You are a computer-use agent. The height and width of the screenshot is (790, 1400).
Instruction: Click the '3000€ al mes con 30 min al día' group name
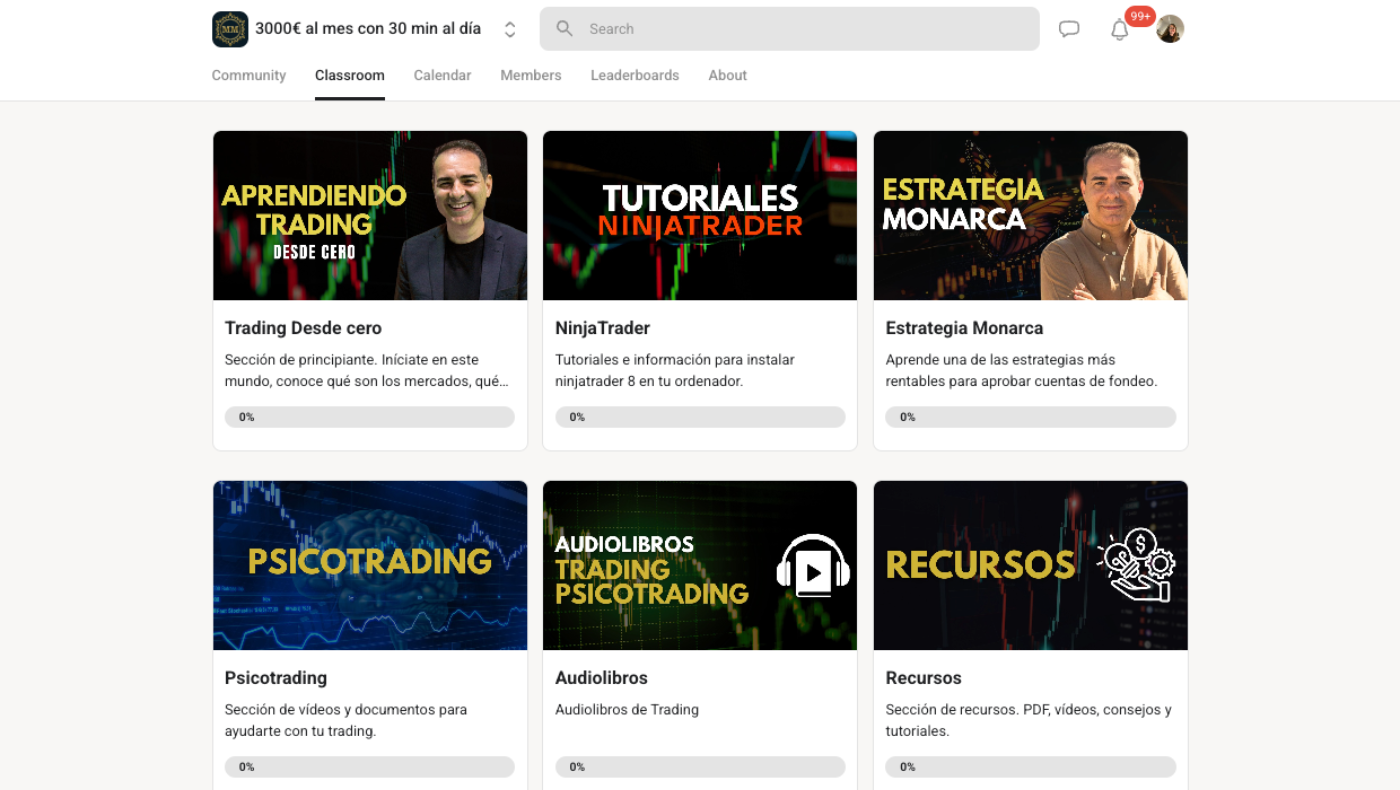368,29
